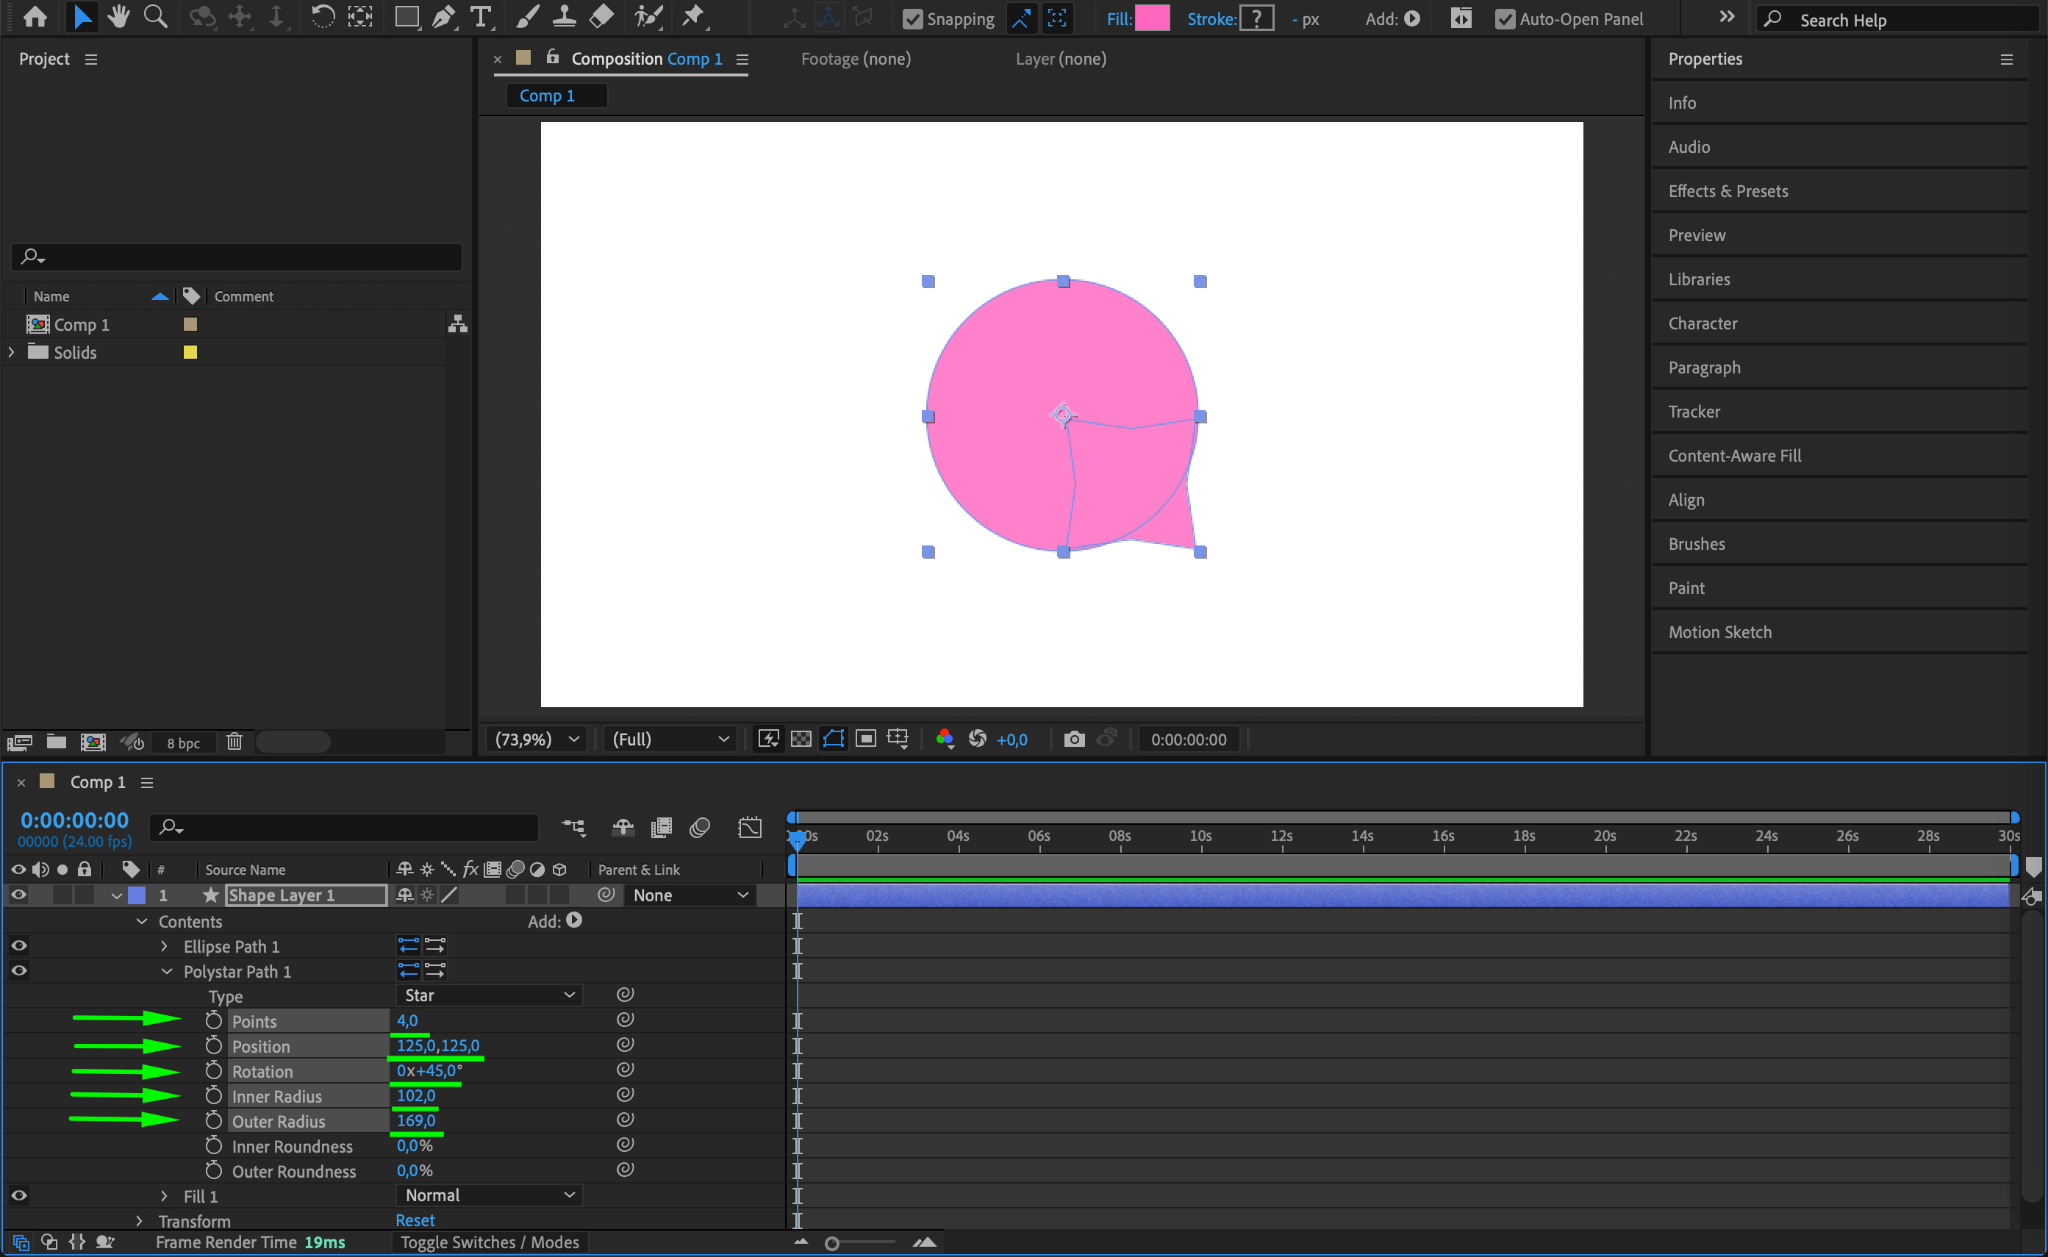Select the Pen tool in toolbar
The height and width of the screenshot is (1257, 2048).
(443, 17)
